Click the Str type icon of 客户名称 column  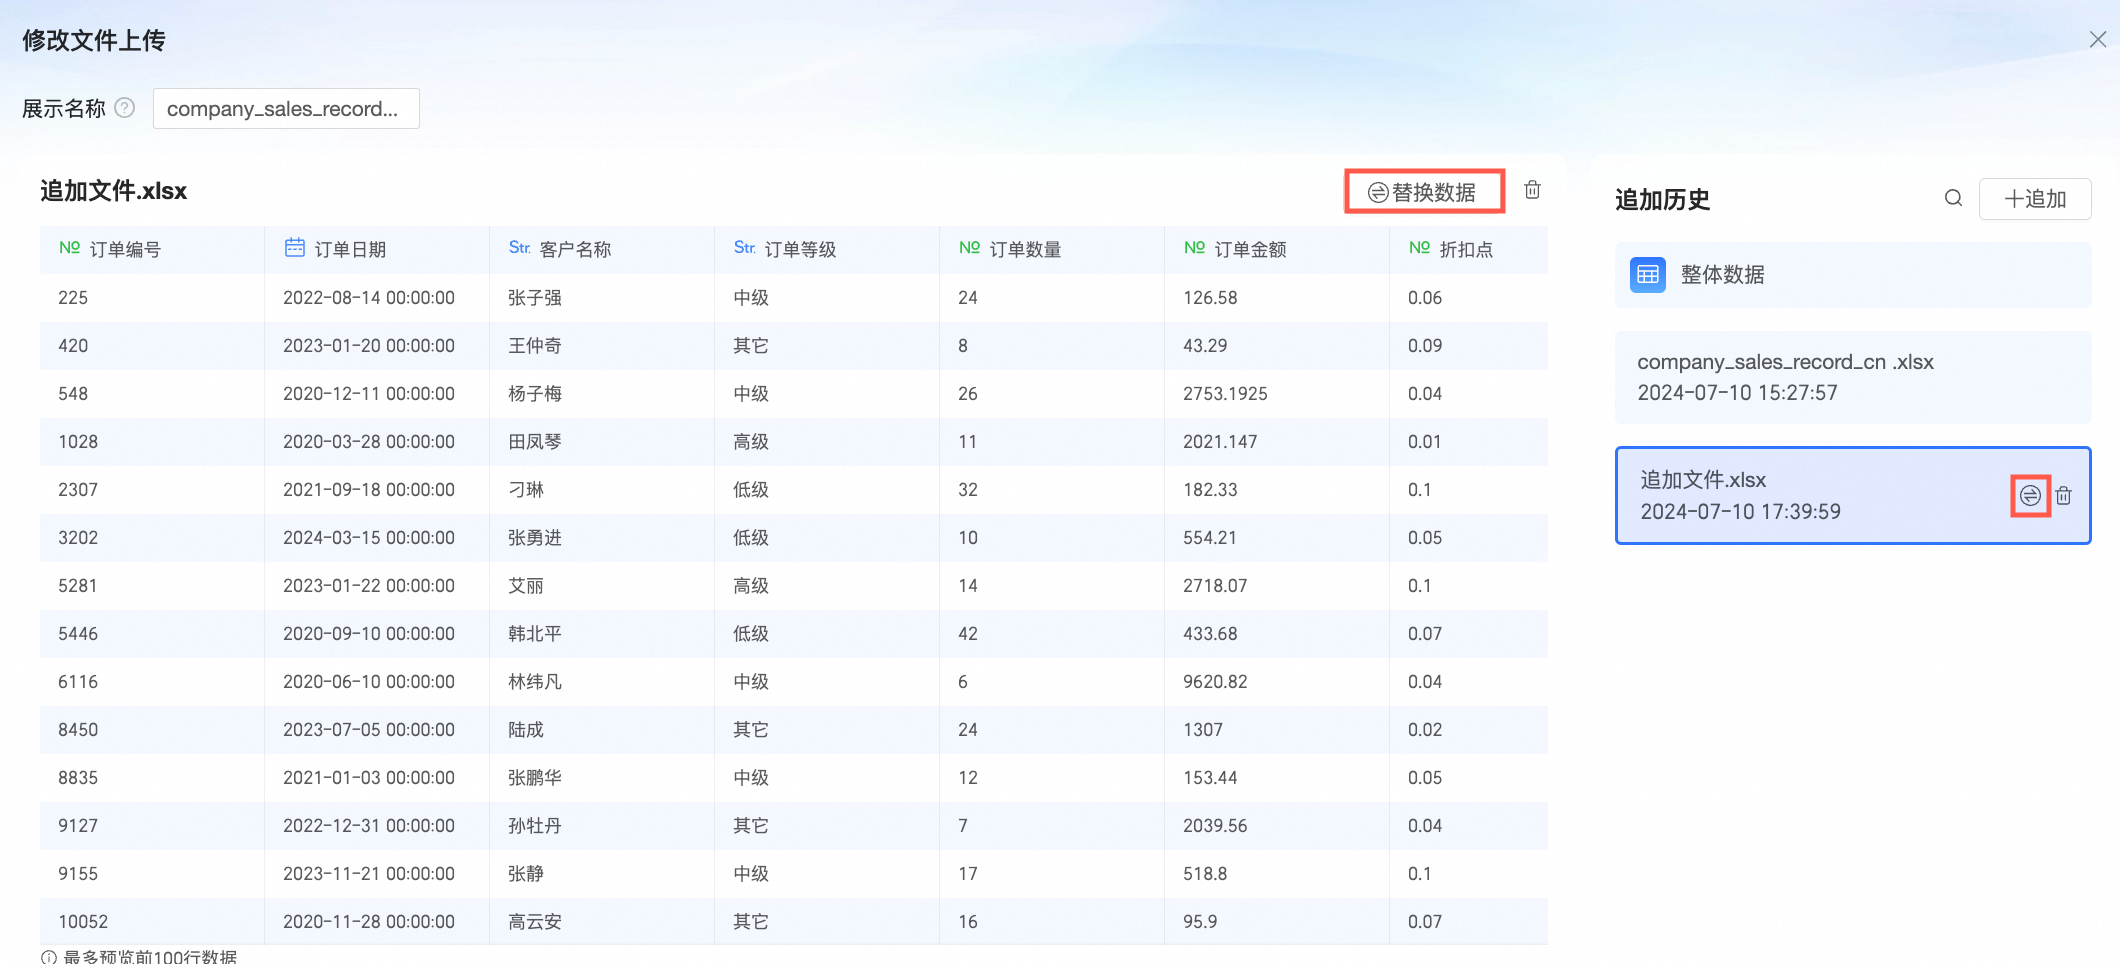(519, 248)
